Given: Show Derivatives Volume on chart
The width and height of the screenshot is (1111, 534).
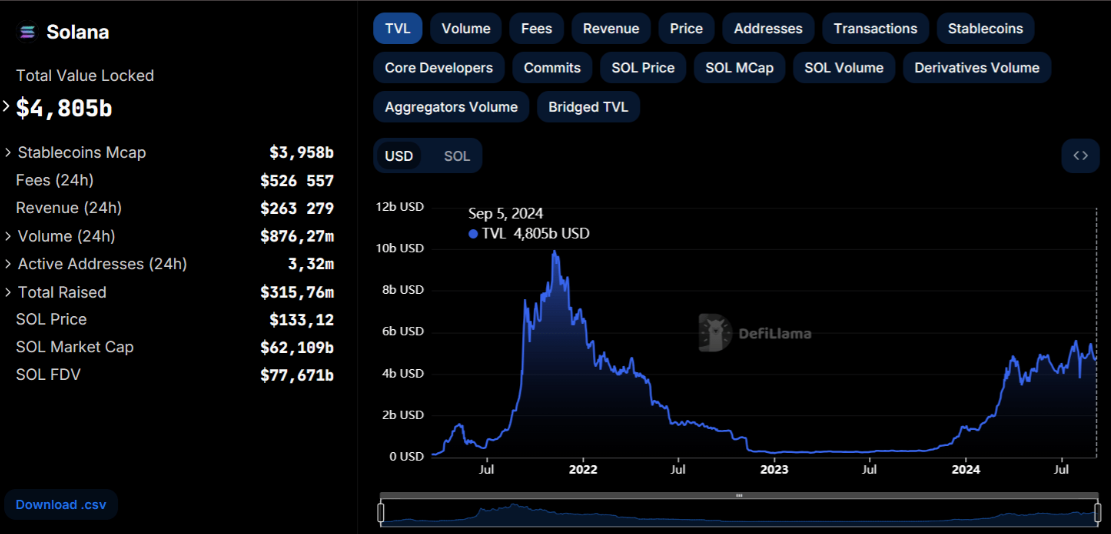Looking at the screenshot, I should 976,68.
